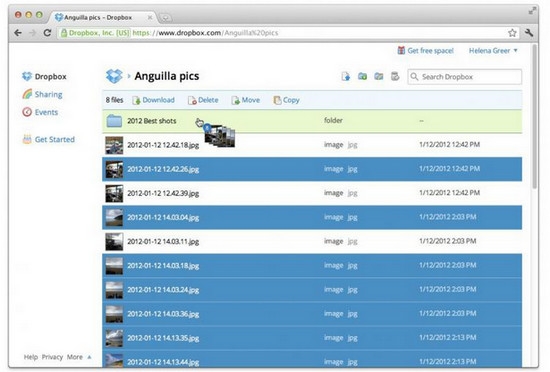Image resolution: width=550 pixels, height=372 pixels.
Task: Click the 2012 Best shots folder icon
Action: (x=114, y=121)
